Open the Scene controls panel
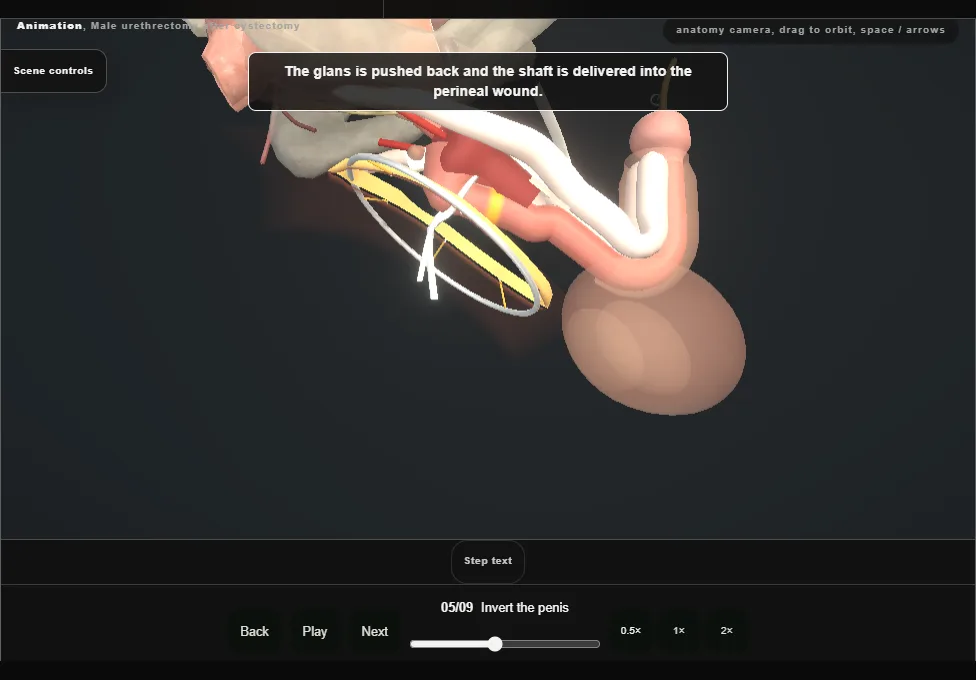Image resolution: width=976 pixels, height=680 pixels. 54,71
